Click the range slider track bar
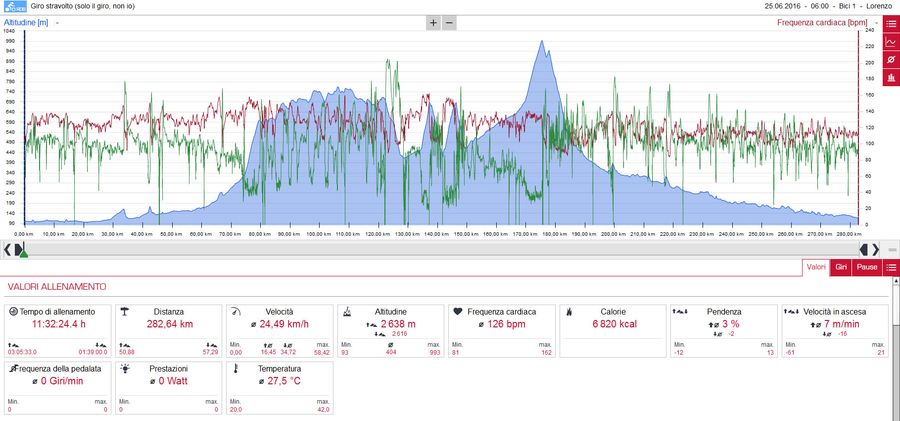The image size is (900, 421). [441, 249]
